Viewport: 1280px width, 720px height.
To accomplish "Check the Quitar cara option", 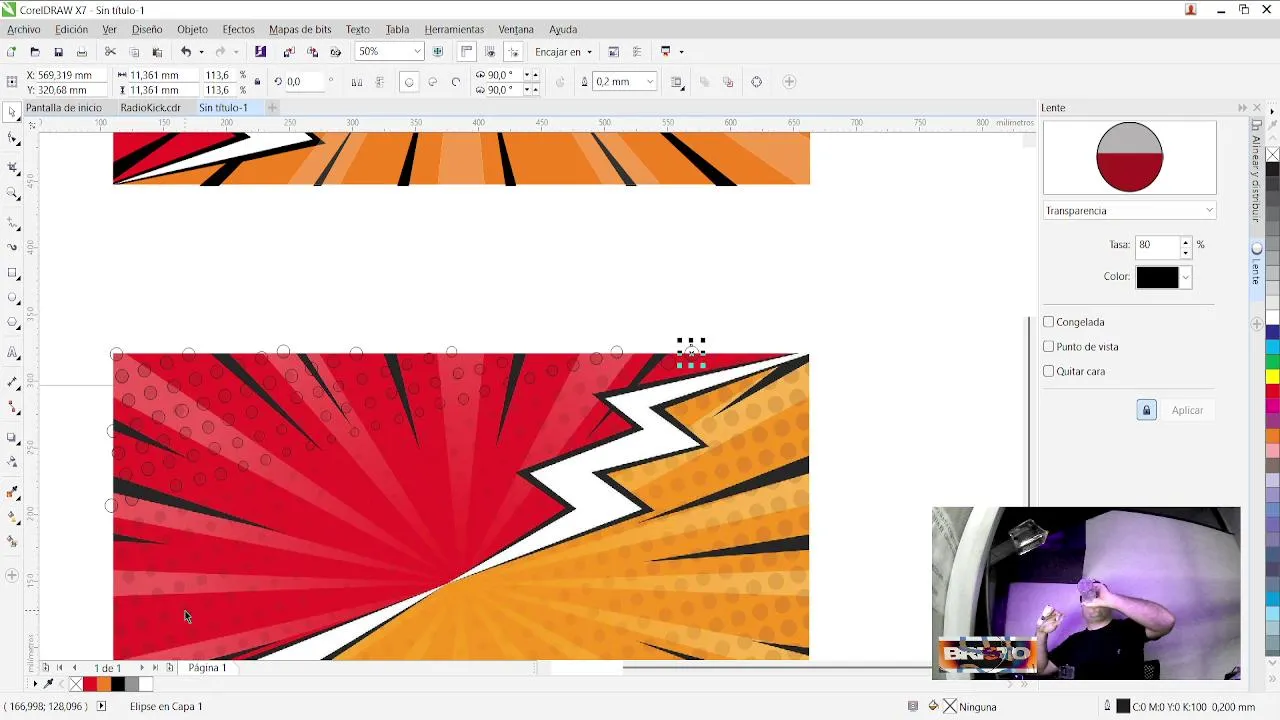I will (1049, 371).
